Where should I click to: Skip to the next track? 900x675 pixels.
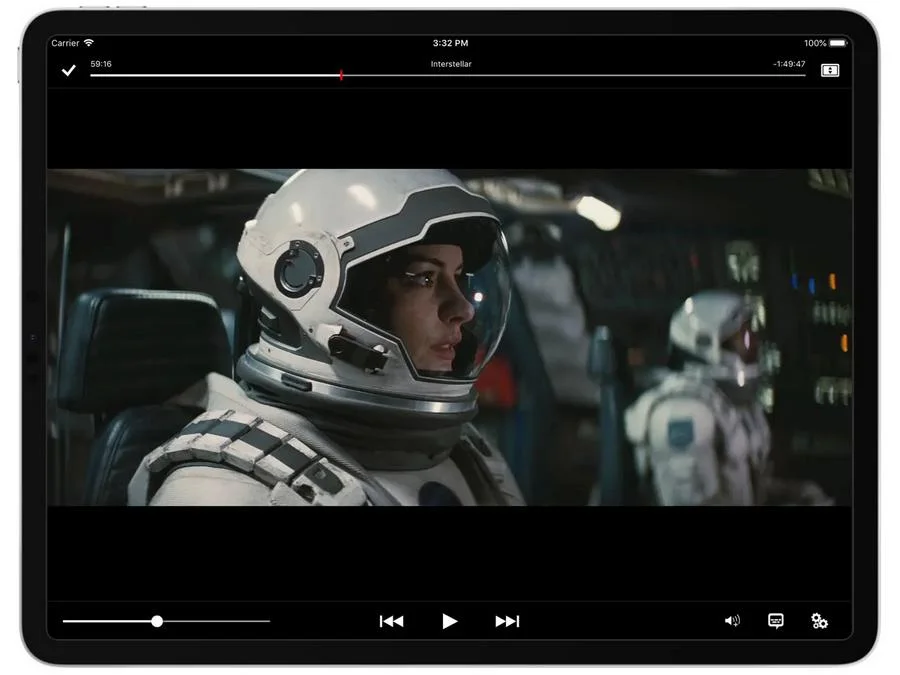507,621
